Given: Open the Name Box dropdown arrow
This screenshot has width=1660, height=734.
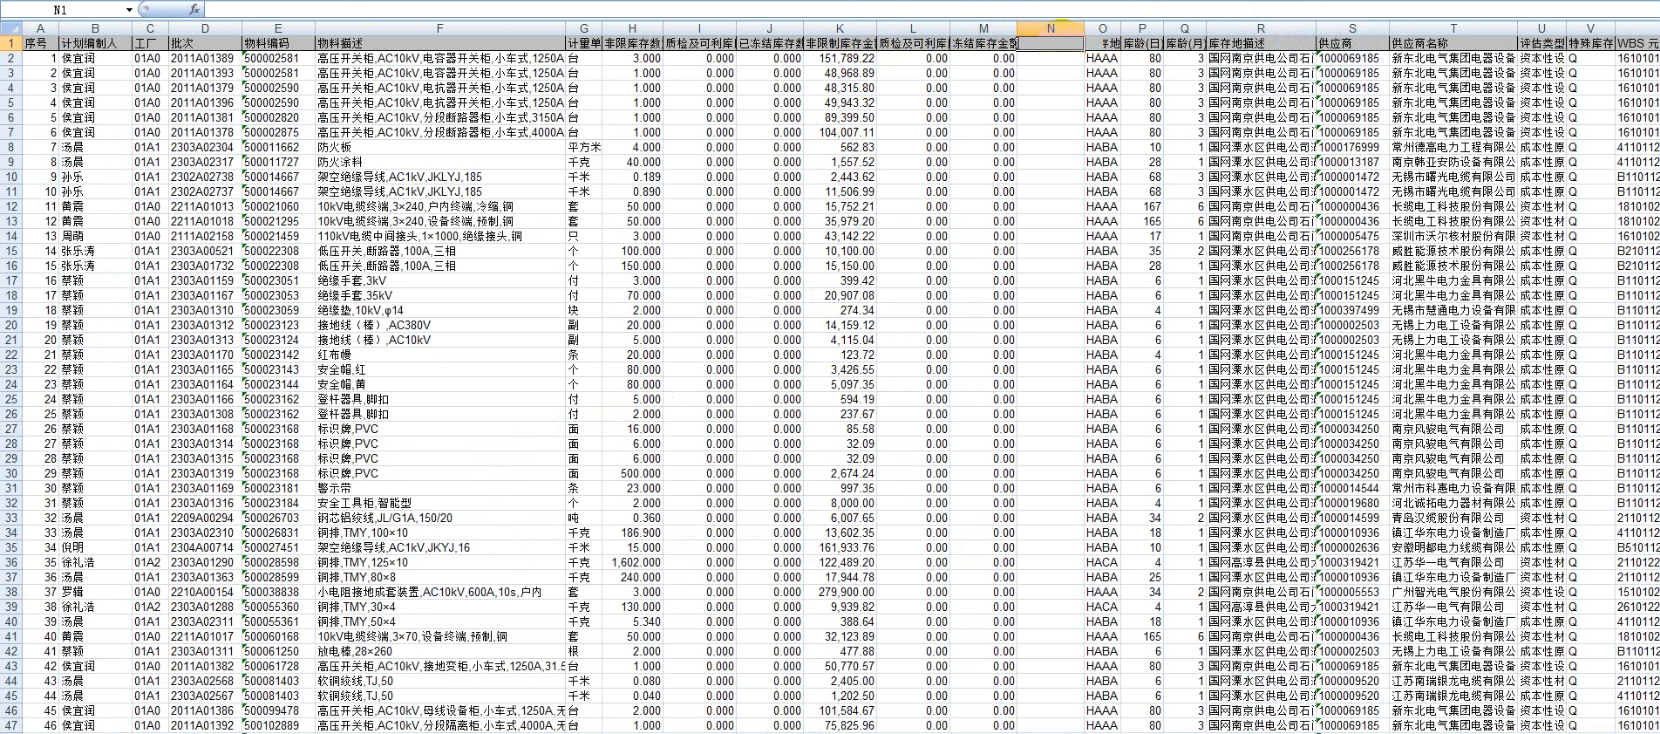Looking at the screenshot, I should click(129, 10).
